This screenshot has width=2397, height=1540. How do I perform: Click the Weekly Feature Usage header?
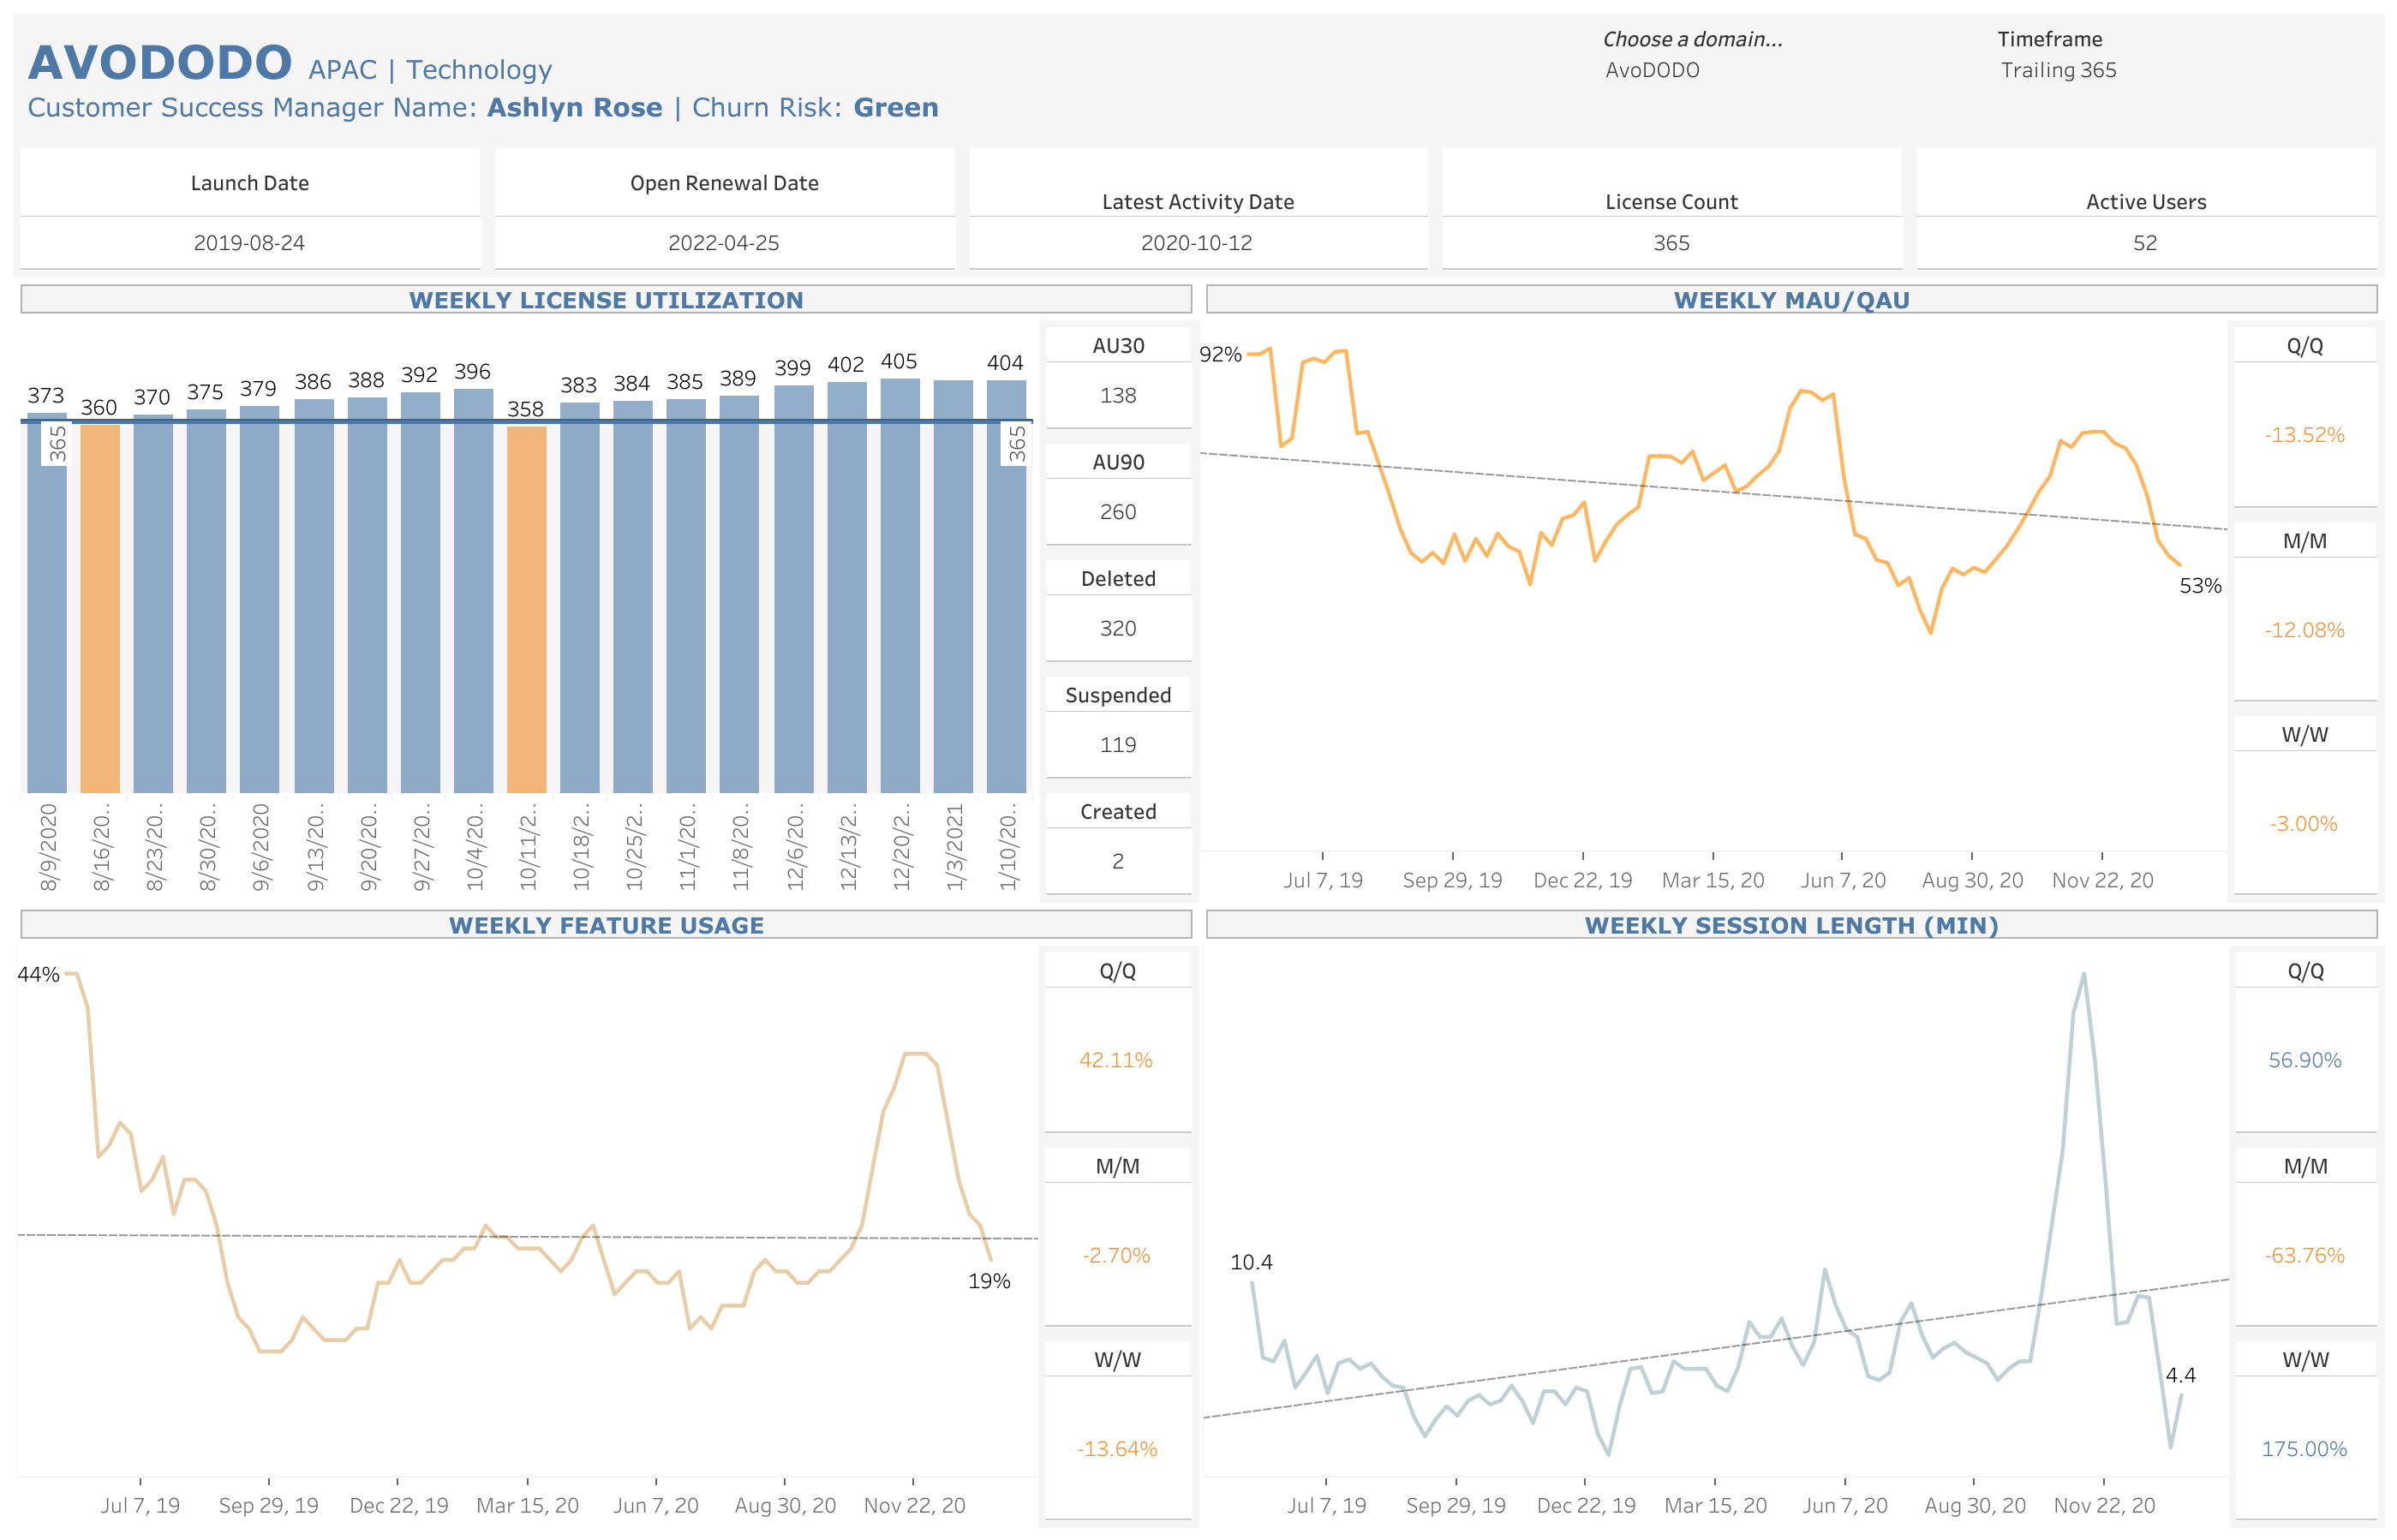point(606,925)
